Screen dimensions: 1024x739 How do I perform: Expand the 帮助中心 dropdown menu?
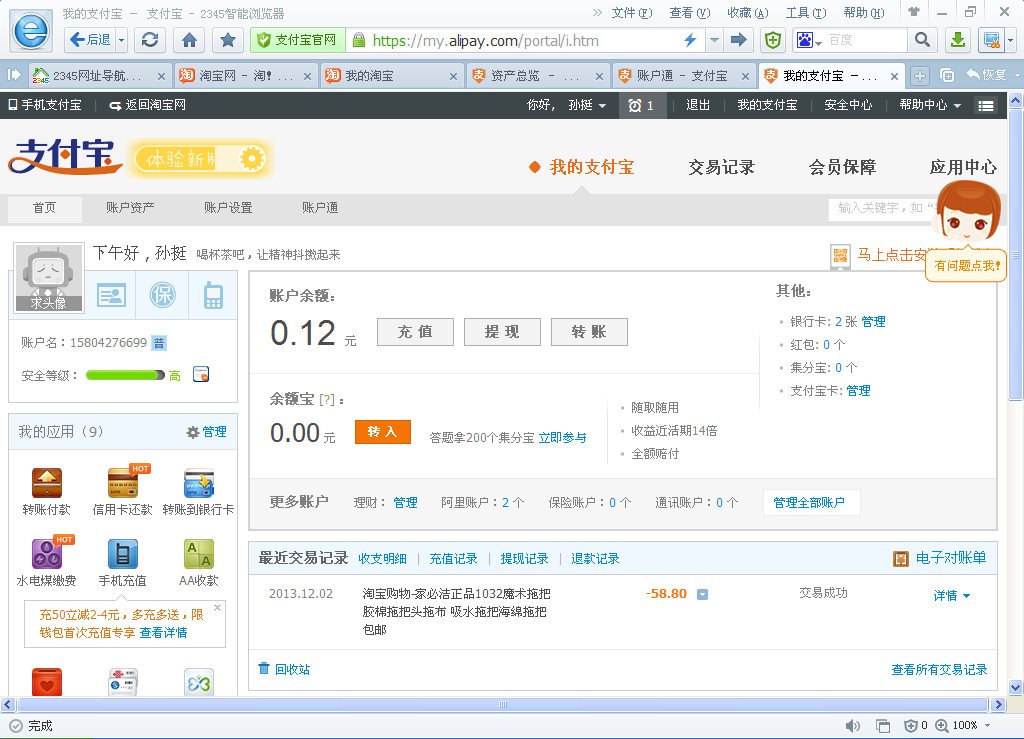coord(929,105)
